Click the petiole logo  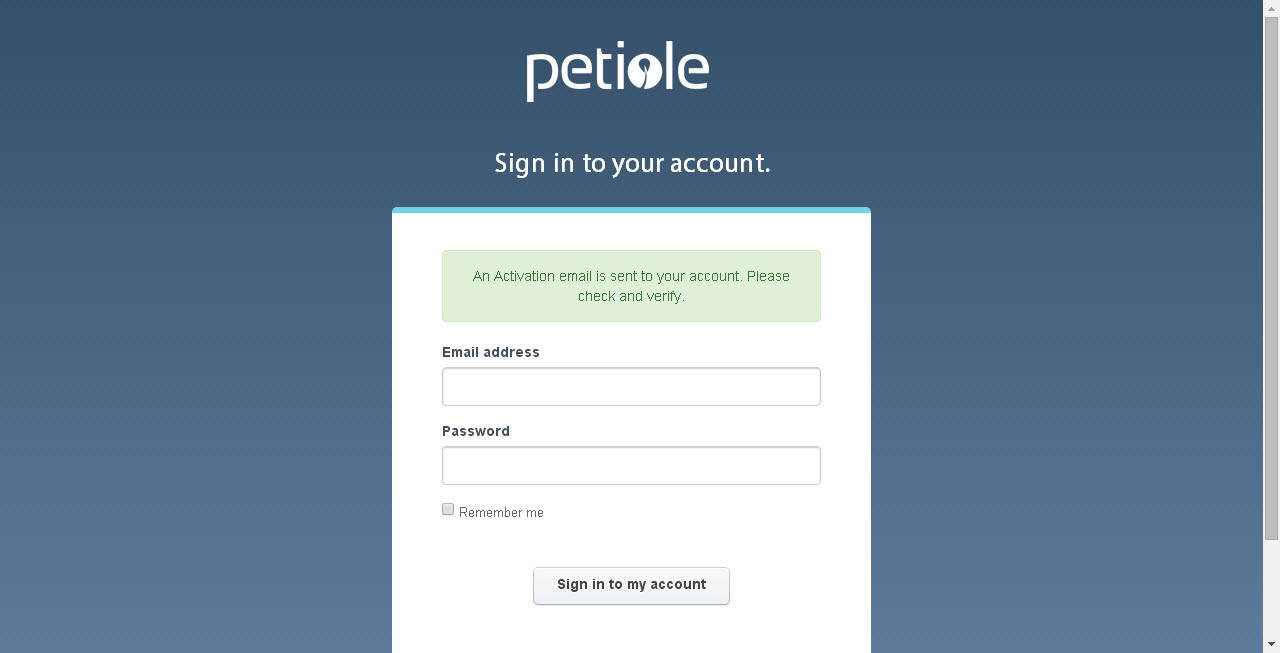click(x=617, y=71)
